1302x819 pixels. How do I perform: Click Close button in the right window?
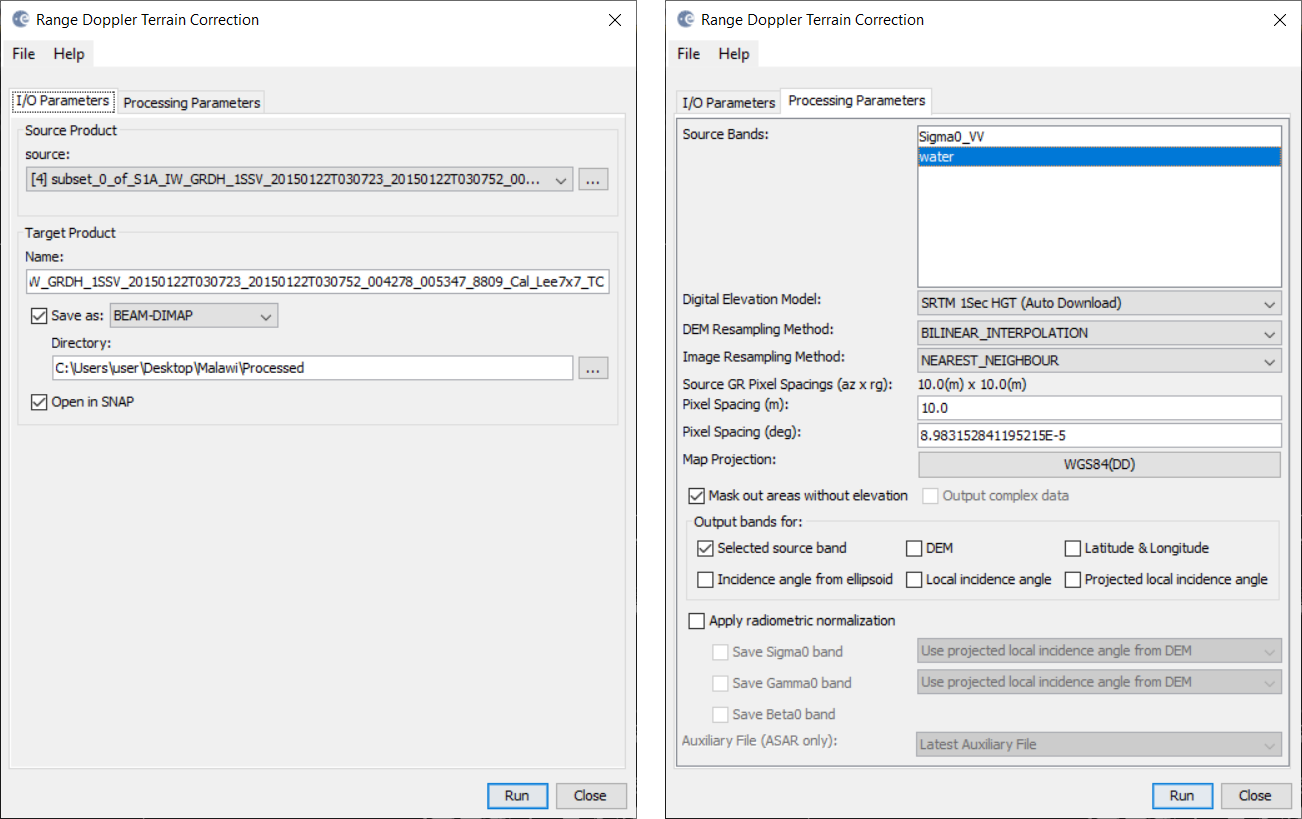(x=1255, y=796)
